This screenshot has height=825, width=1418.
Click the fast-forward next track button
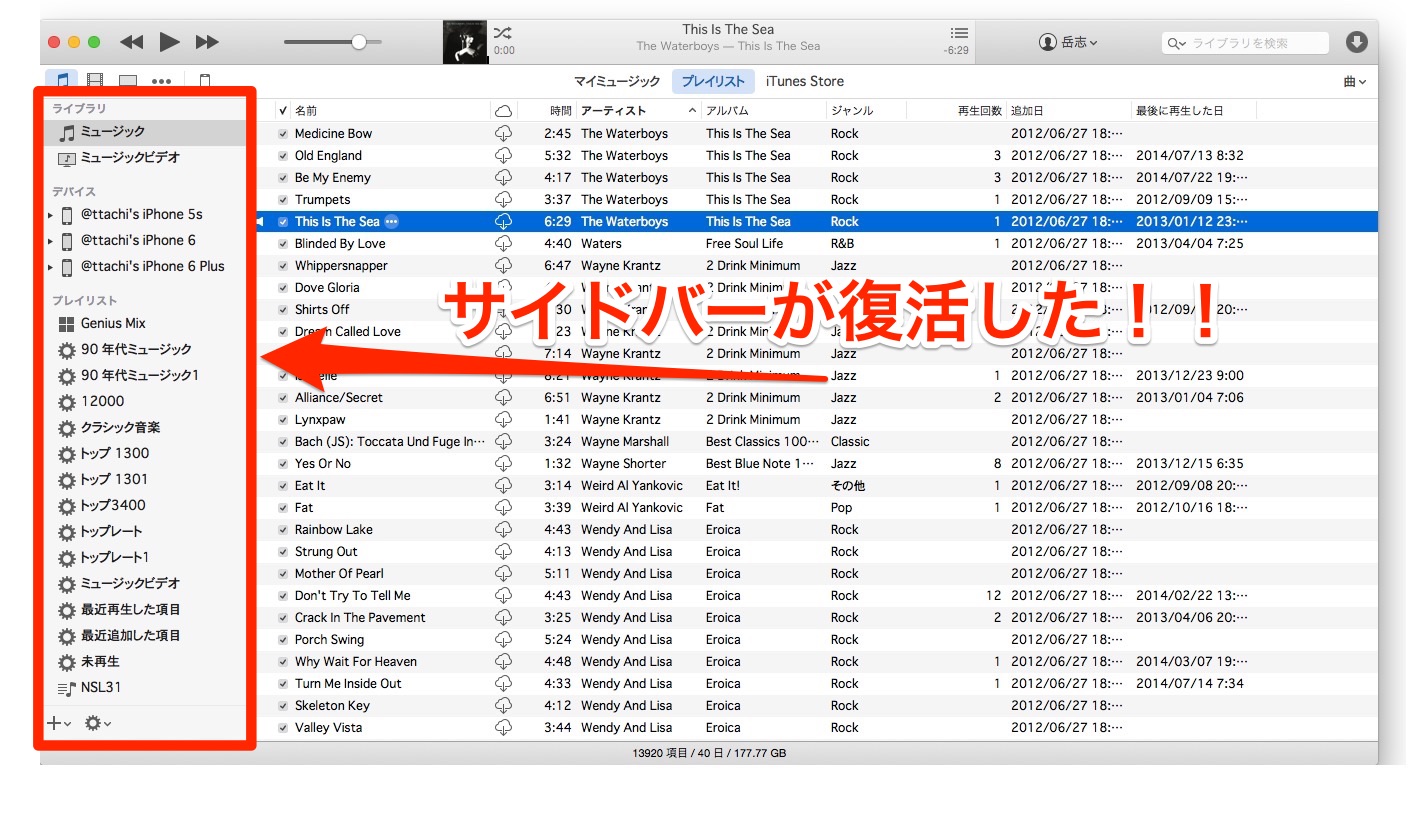(x=207, y=42)
